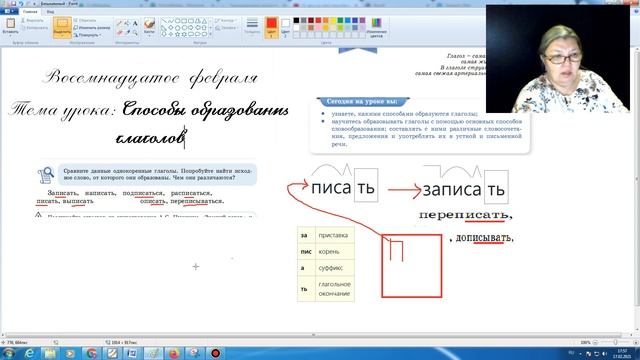Open Google Chrome from the taskbar
Screen dimensions: 640x360
tap(91, 353)
